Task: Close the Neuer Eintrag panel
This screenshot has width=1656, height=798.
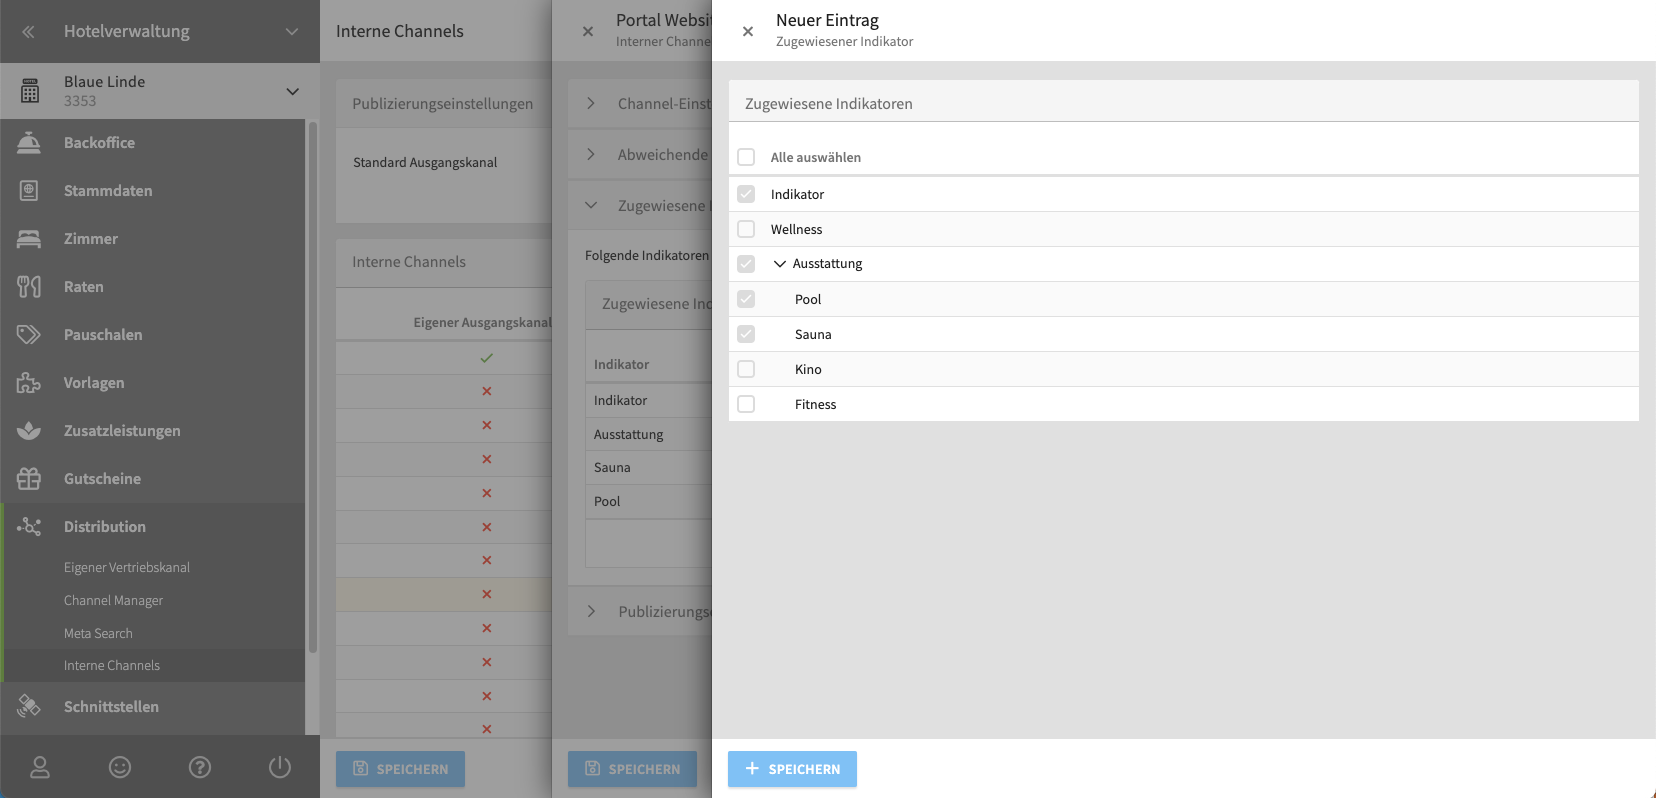Action: coord(748,31)
